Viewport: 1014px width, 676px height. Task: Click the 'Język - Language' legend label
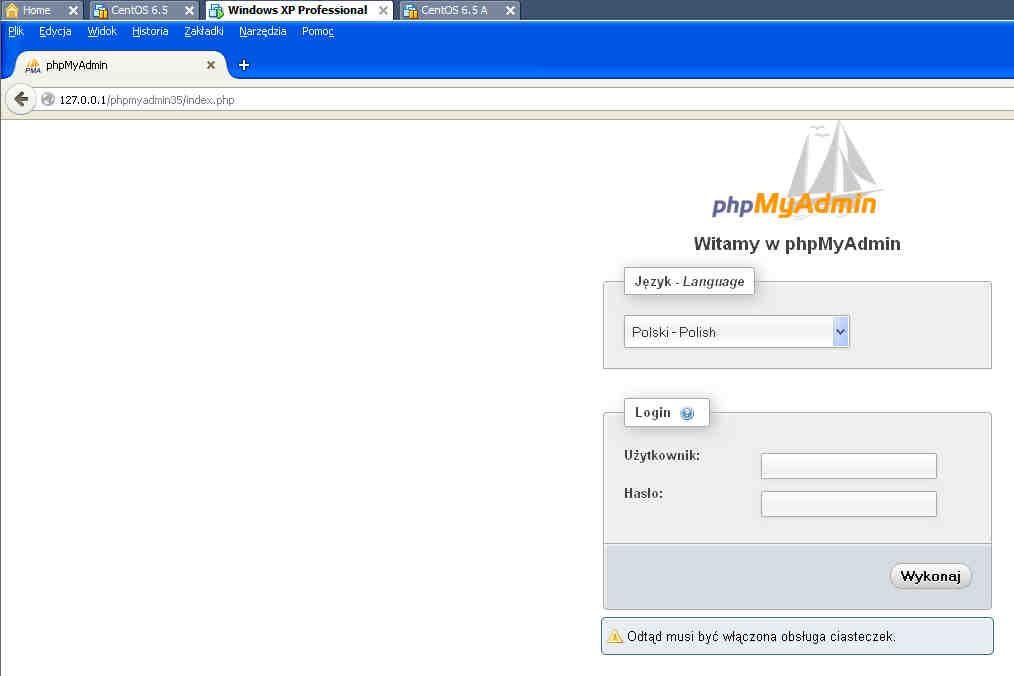coord(689,281)
